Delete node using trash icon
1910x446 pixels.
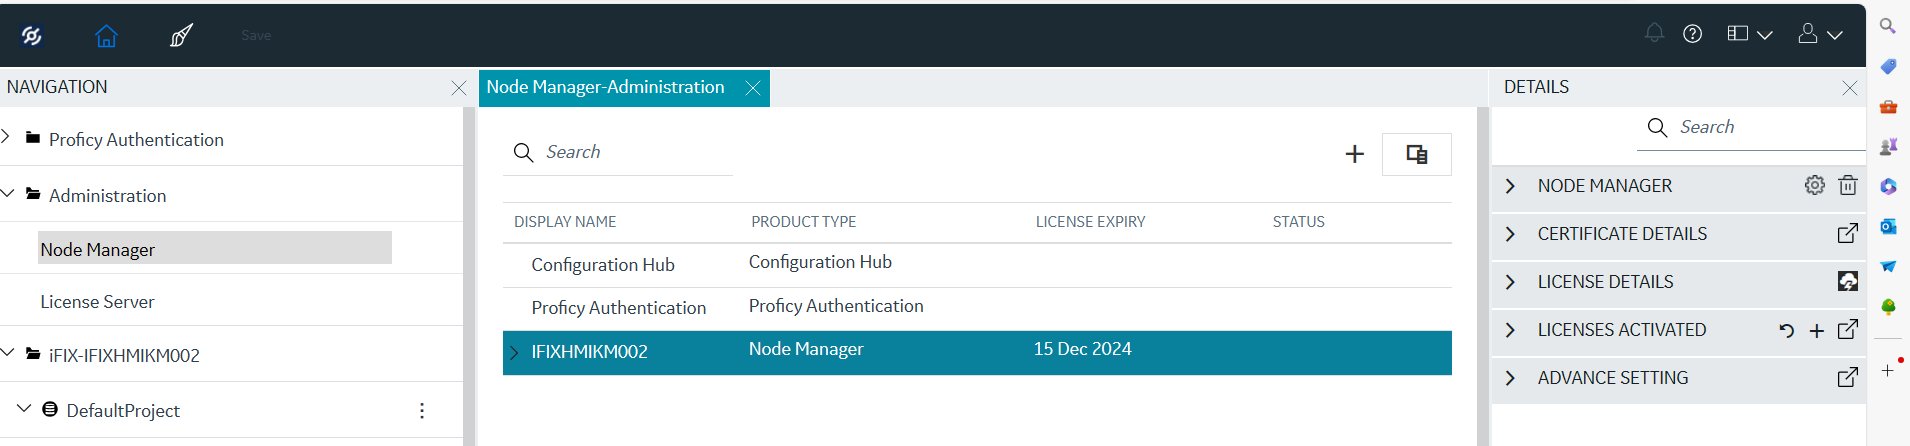click(x=1848, y=185)
